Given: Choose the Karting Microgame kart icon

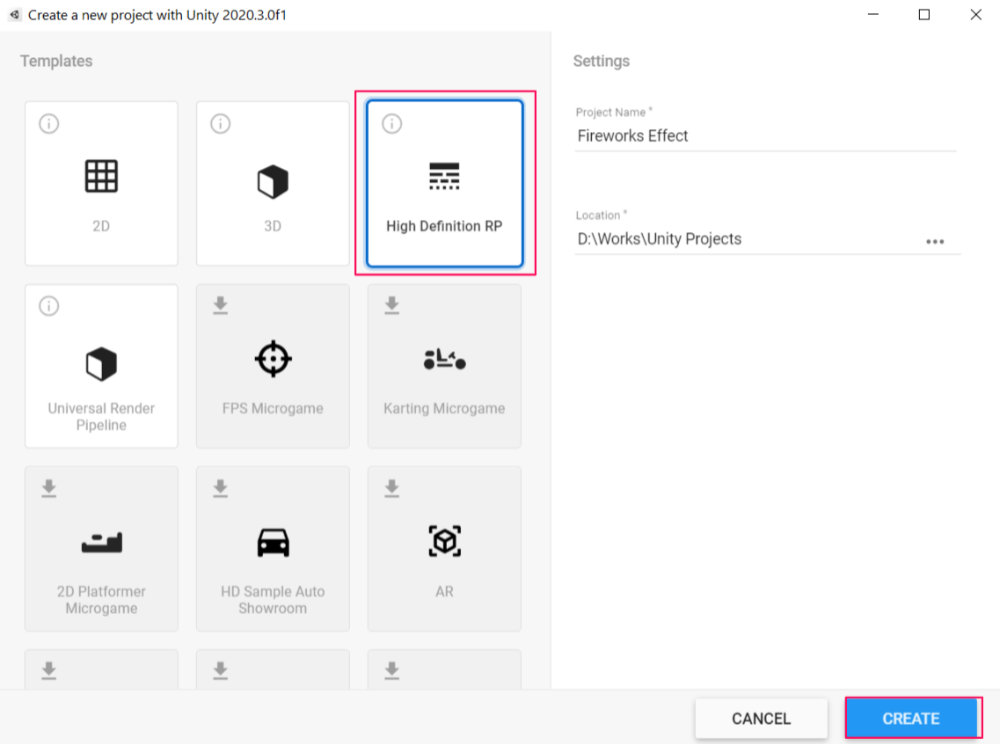Looking at the screenshot, I should click(x=444, y=359).
